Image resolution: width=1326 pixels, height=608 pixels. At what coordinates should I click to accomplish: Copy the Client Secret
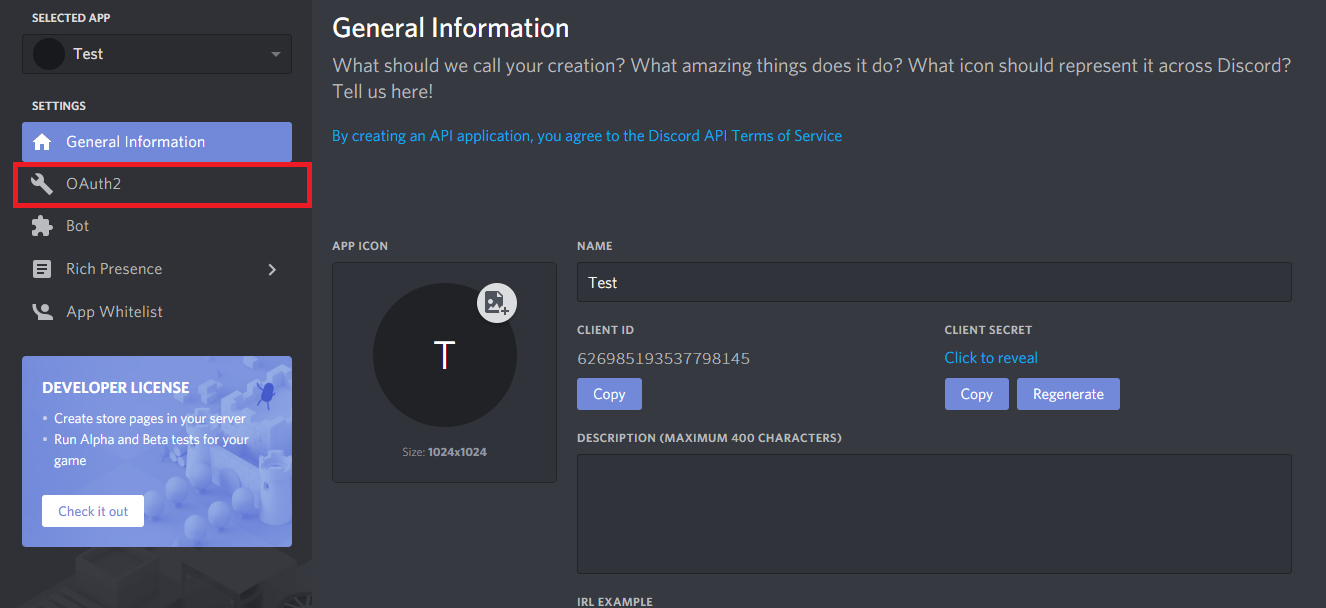pyautogui.click(x=977, y=394)
